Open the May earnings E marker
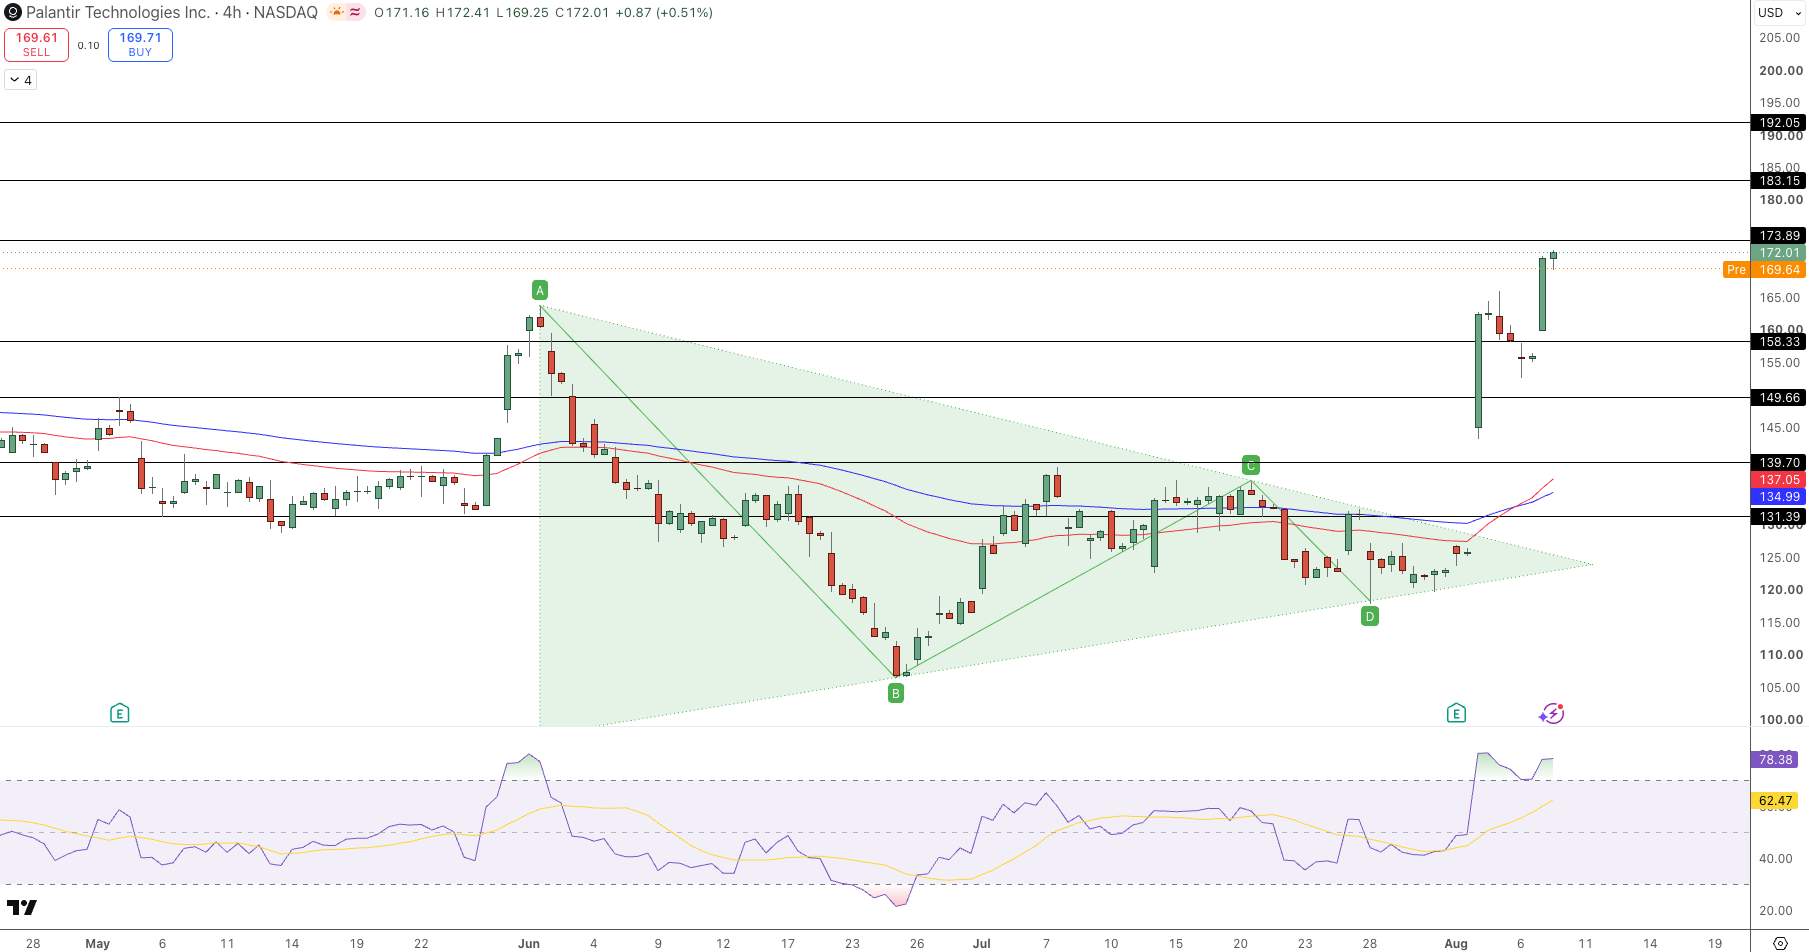1809x952 pixels. [x=119, y=713]
